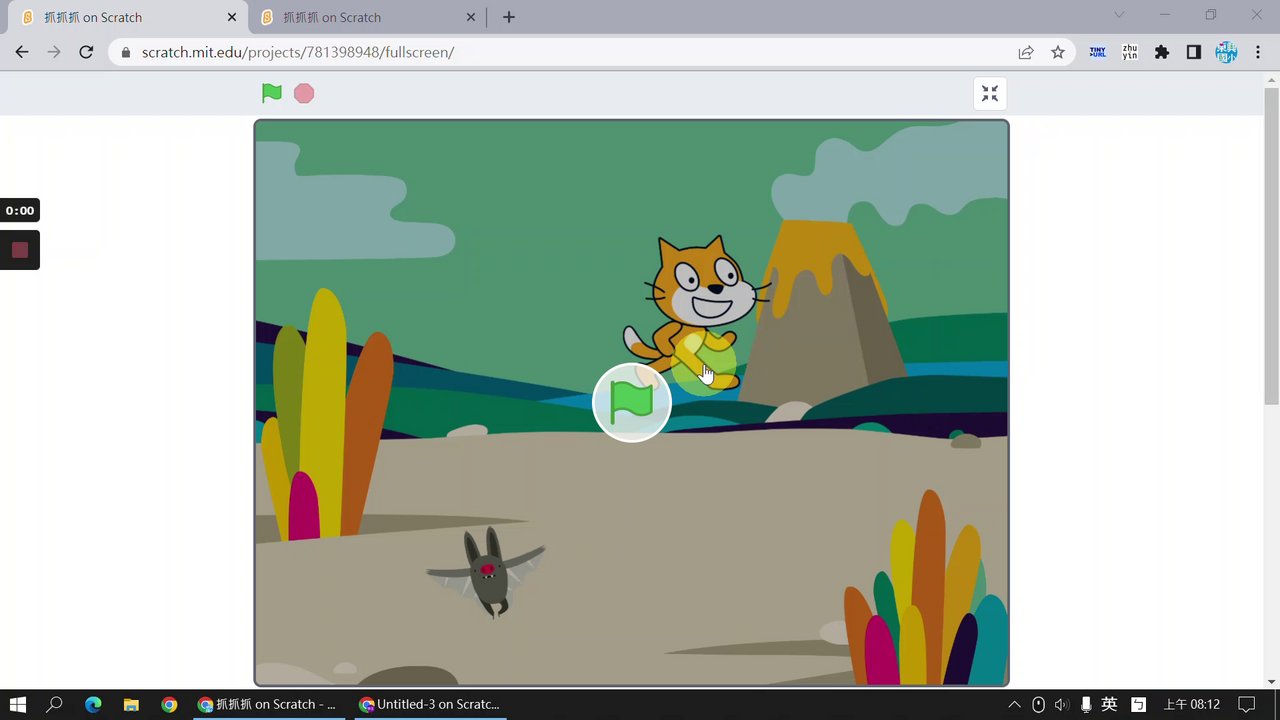The width and height of the screenshot is (1280, 720).
Task: Click the large green flag overlay on stage
Action: click(x=632, y=402)
